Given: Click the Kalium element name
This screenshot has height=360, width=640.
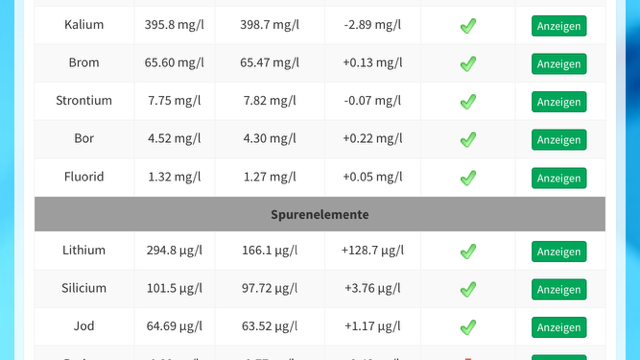Looking at the screenshot, I should coord(84,24).
